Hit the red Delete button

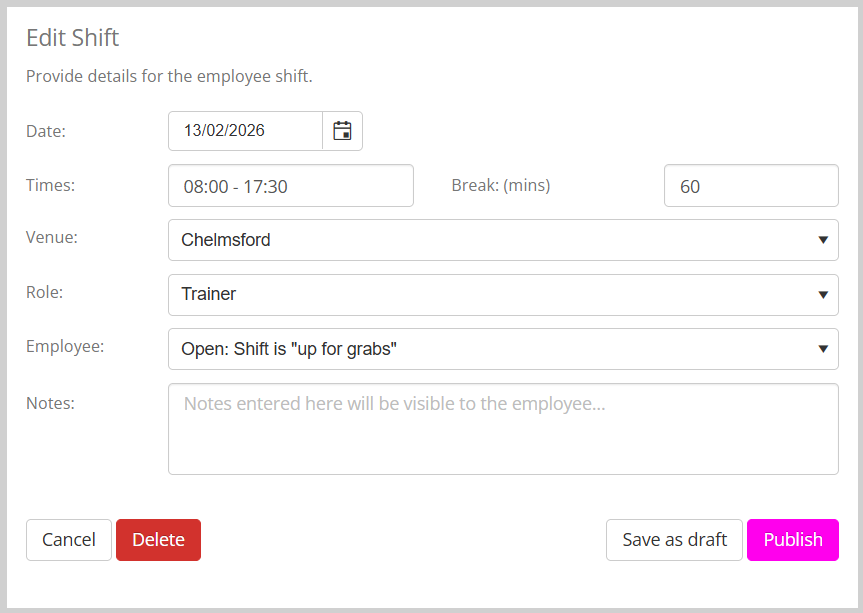click(158, 540)
